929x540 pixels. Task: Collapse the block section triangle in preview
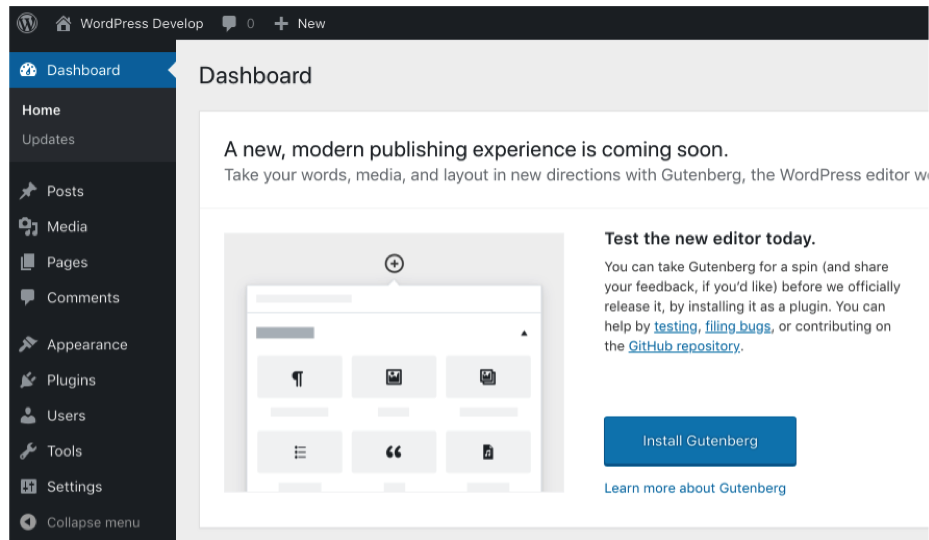point(524,333)
